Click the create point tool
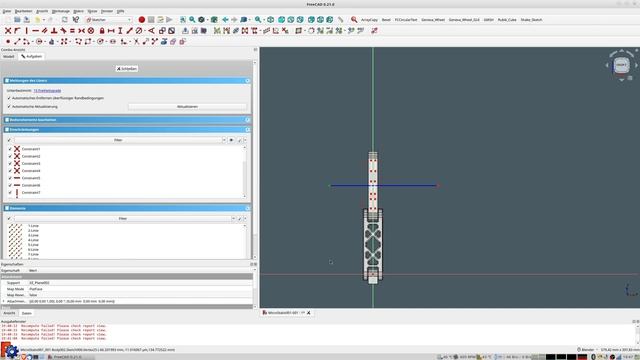Viewport: 640px width, 360px height. (8, 41)
